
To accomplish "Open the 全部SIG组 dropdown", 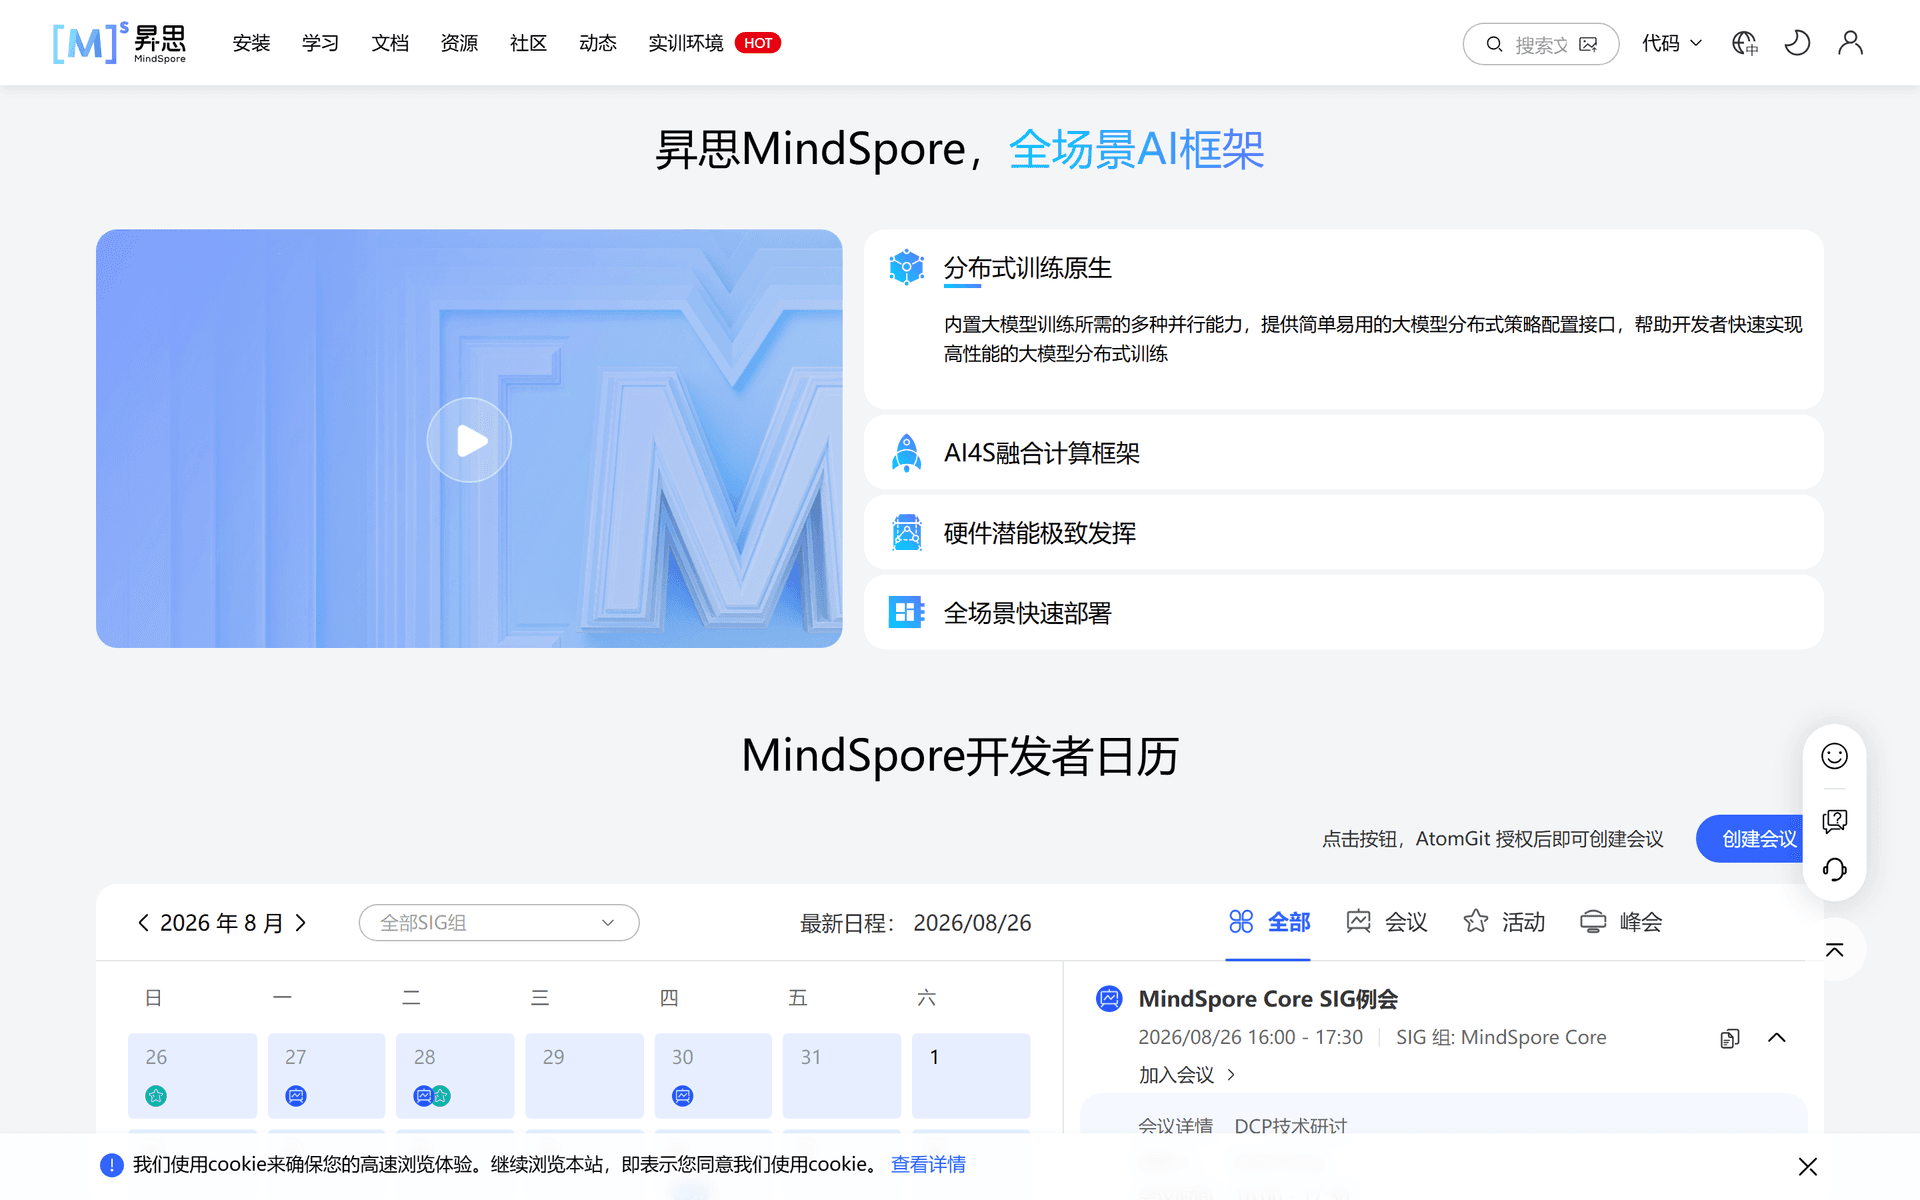I will tap(499, 922).
